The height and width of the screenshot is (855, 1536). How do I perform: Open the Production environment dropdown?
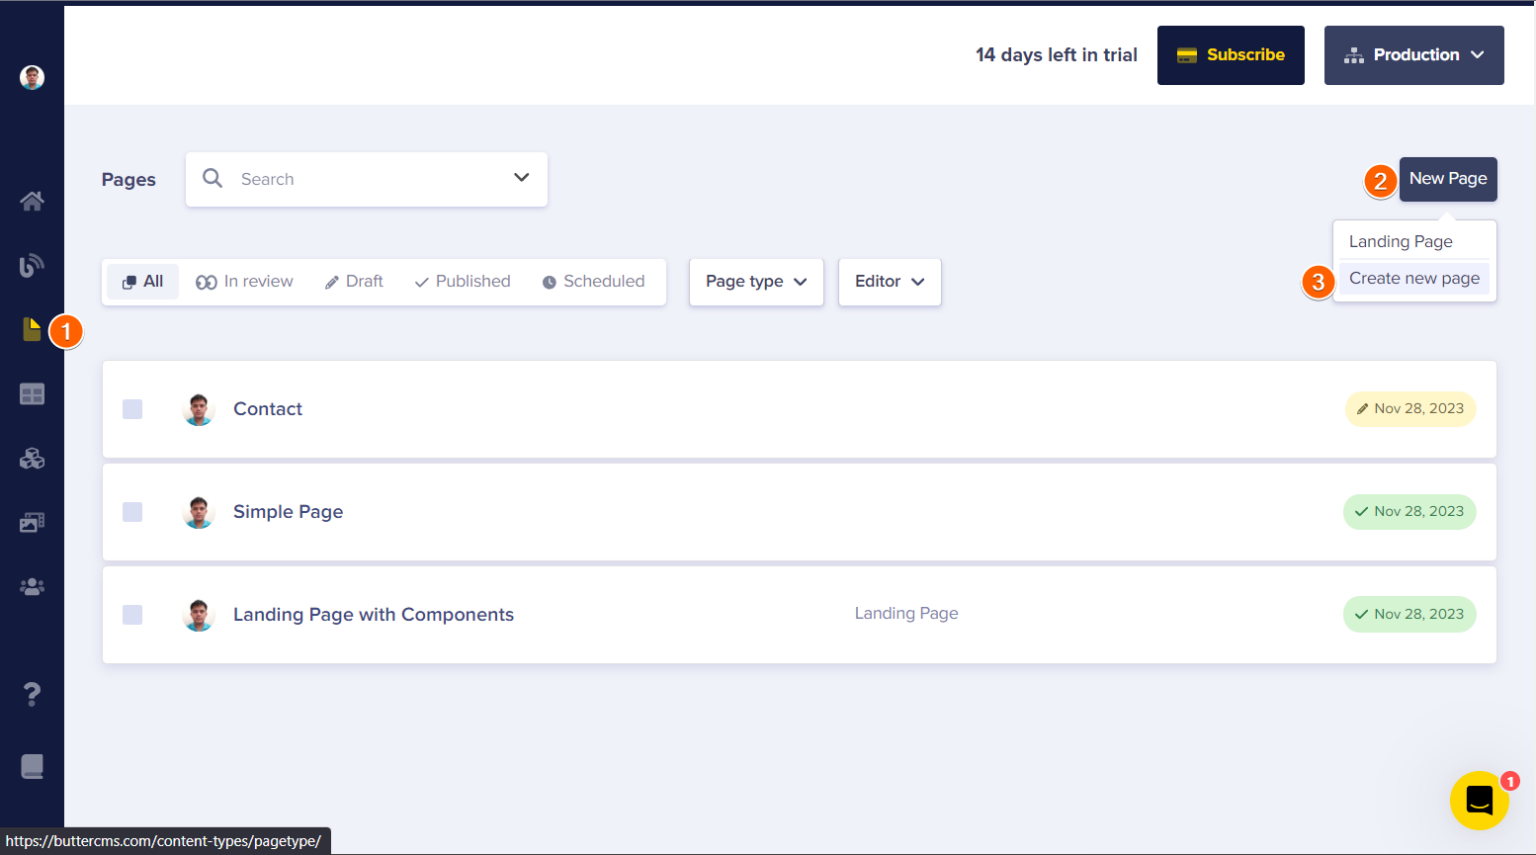point(1413,55)
